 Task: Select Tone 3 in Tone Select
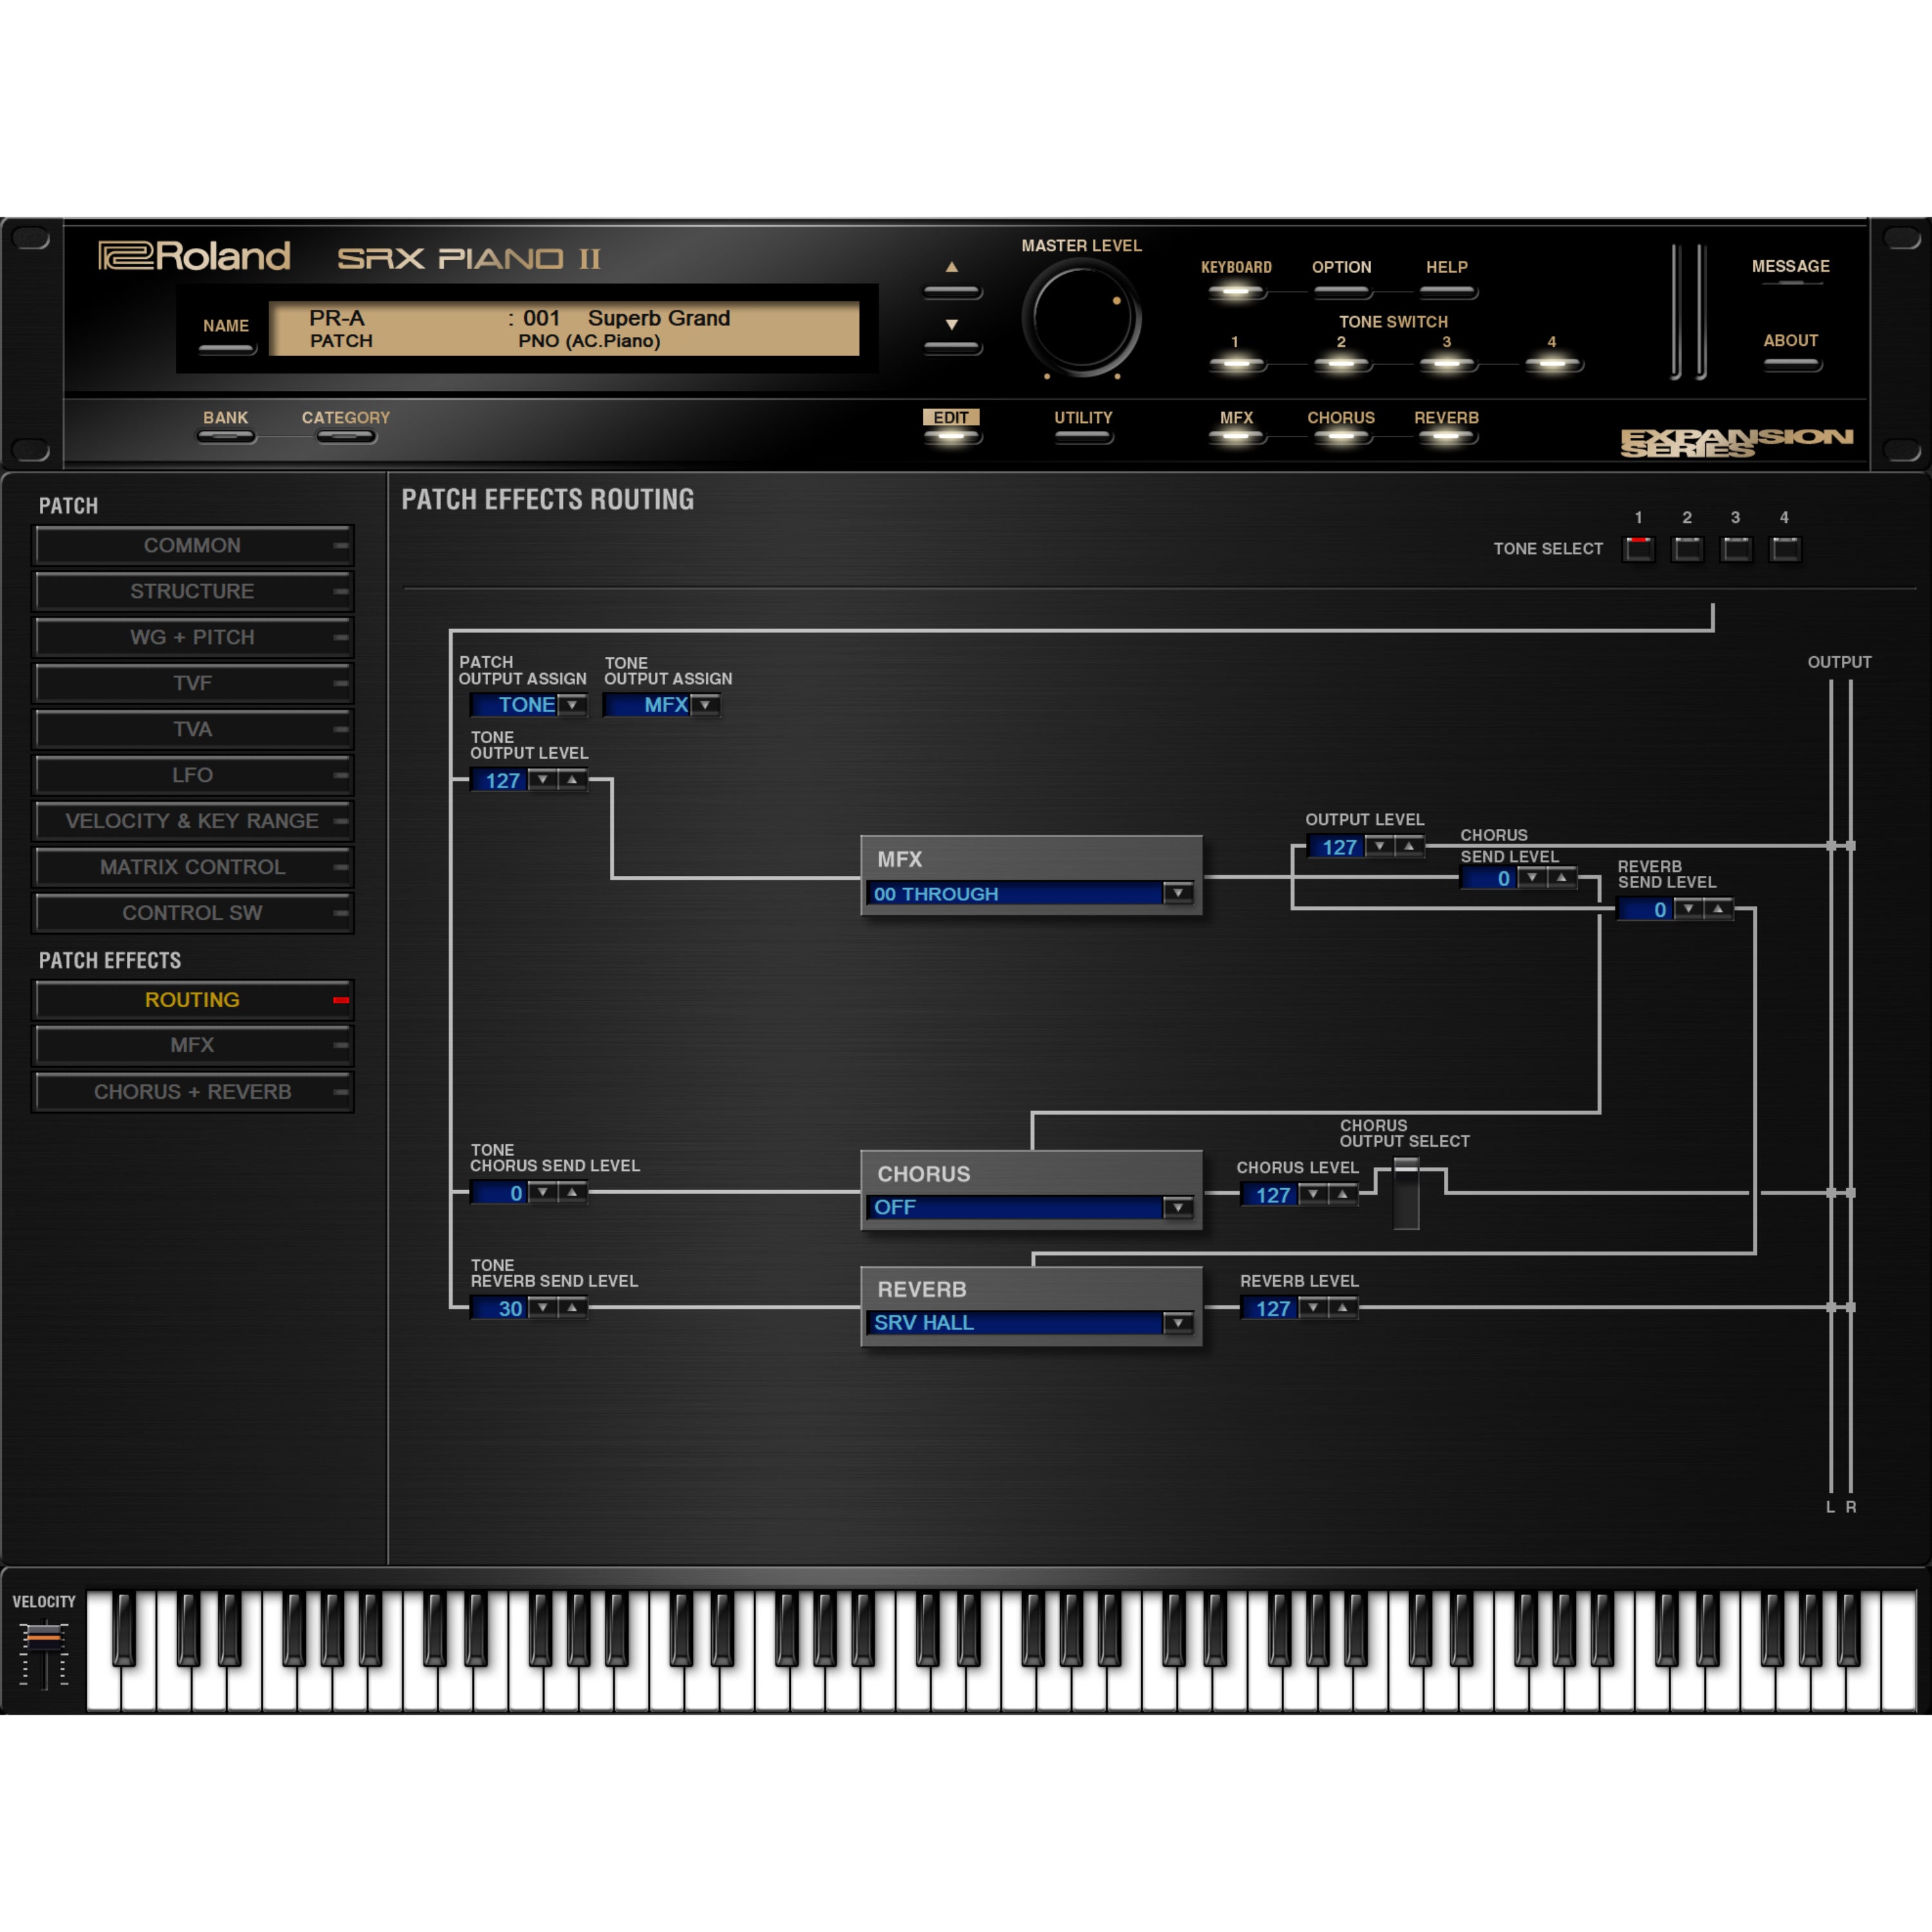tap(1736, 549)
